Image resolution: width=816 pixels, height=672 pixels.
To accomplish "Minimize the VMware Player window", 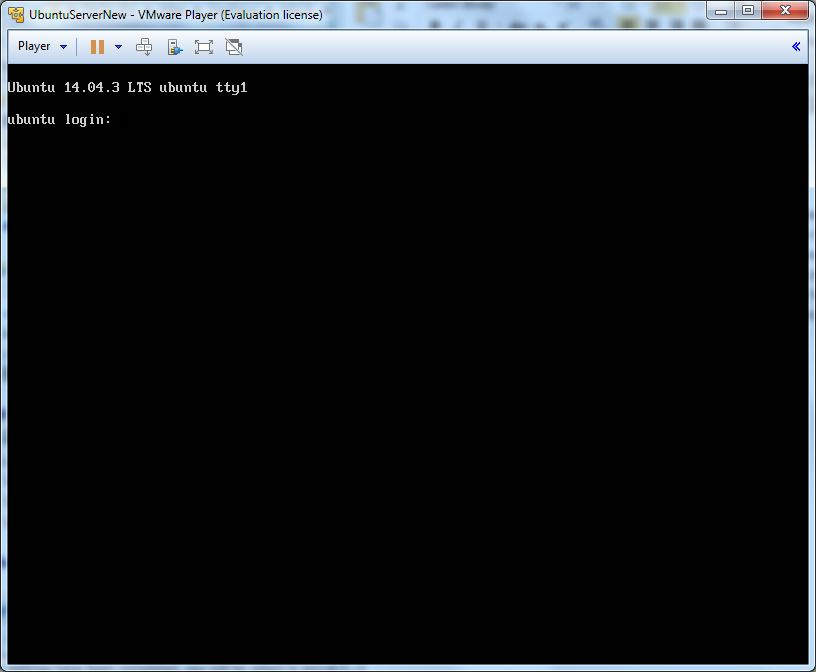I will tap(723, 11).
